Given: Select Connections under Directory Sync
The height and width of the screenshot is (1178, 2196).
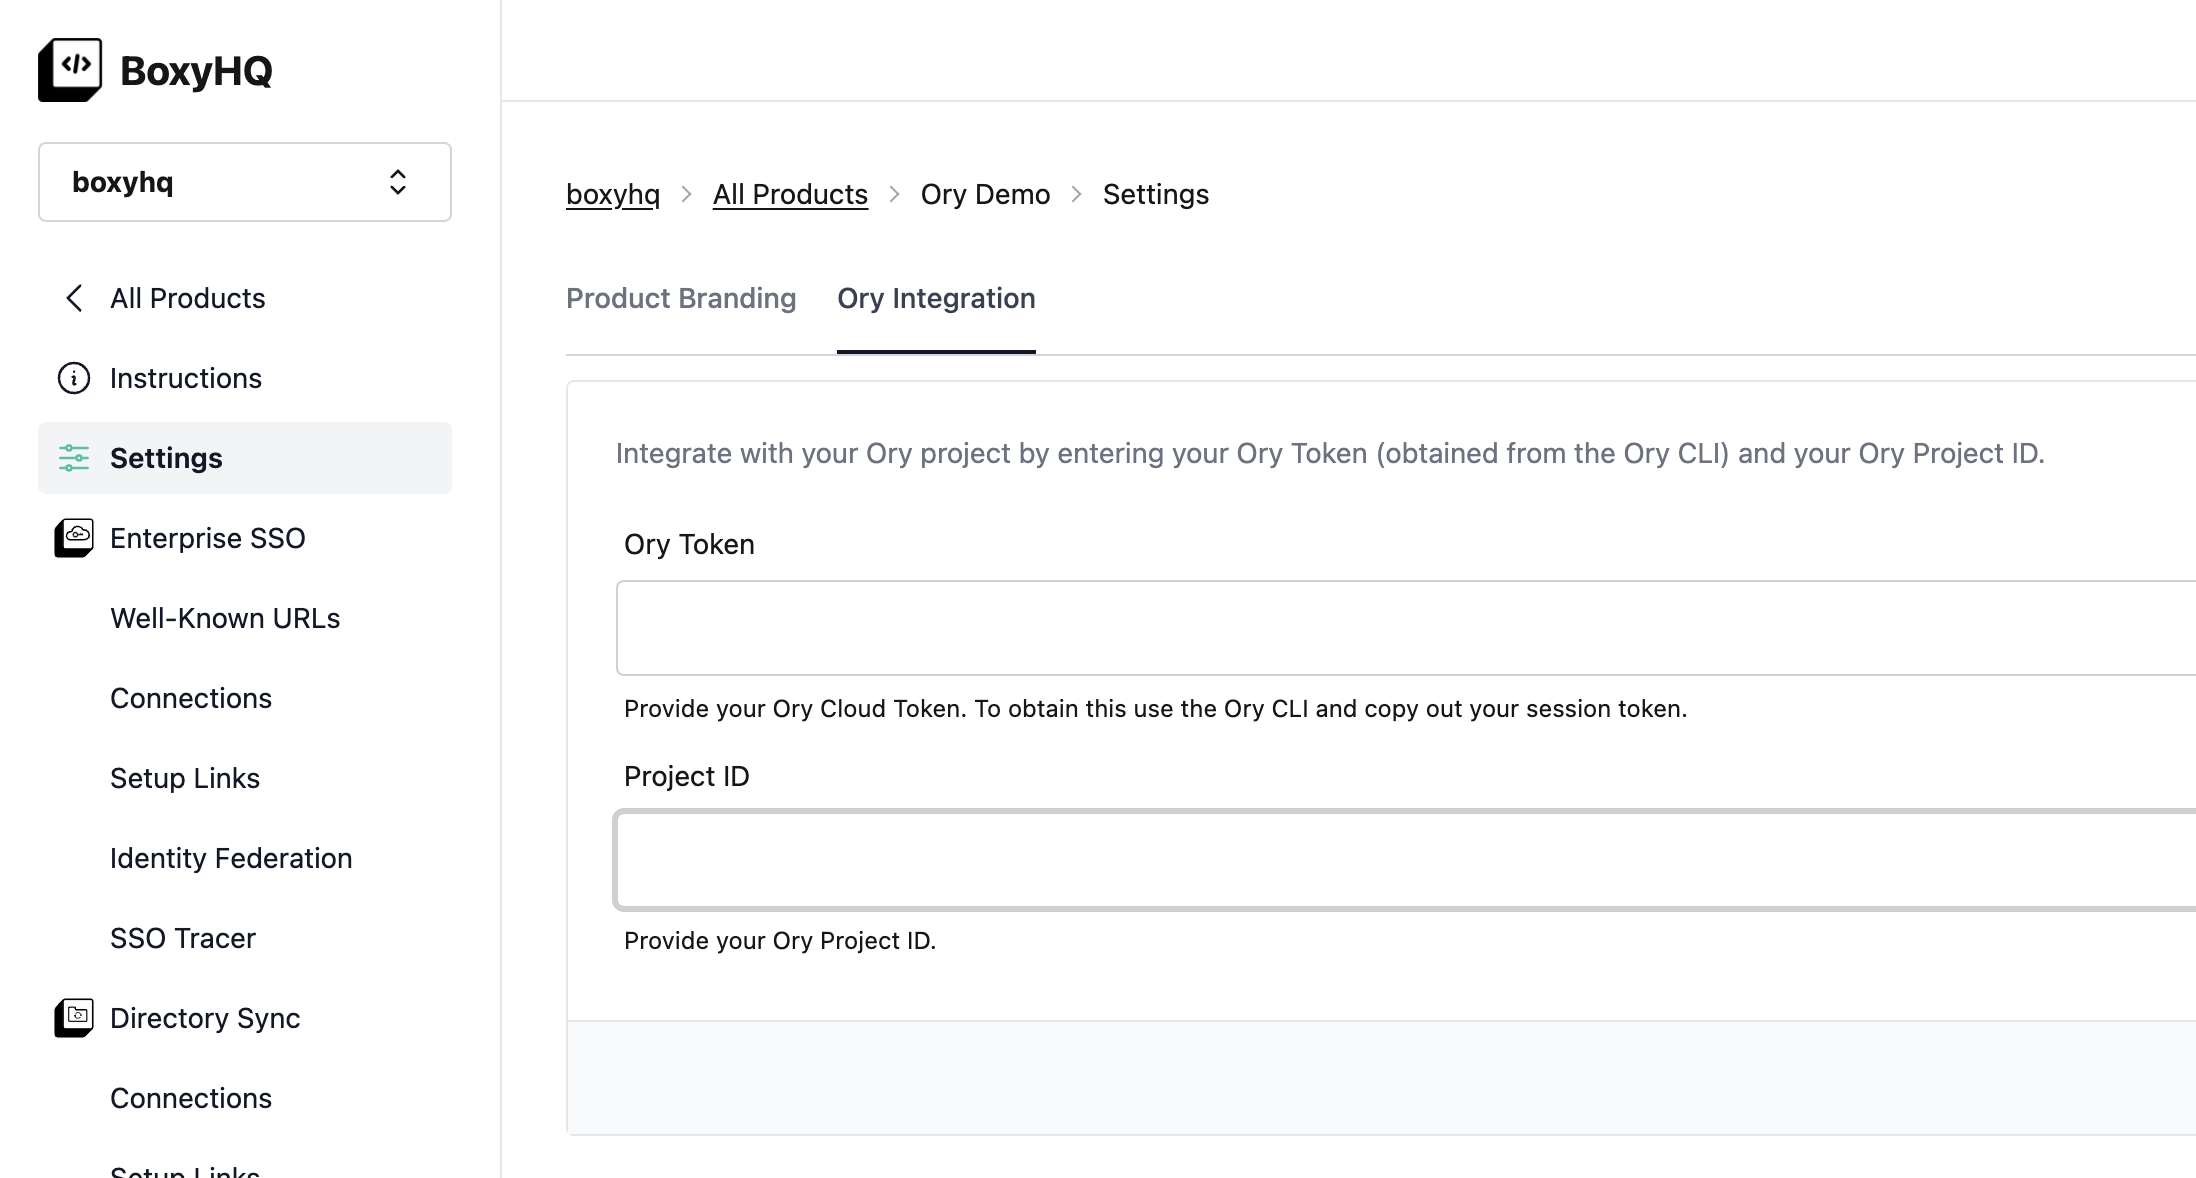Looking at the screenshot, I should pos(191,1097).
